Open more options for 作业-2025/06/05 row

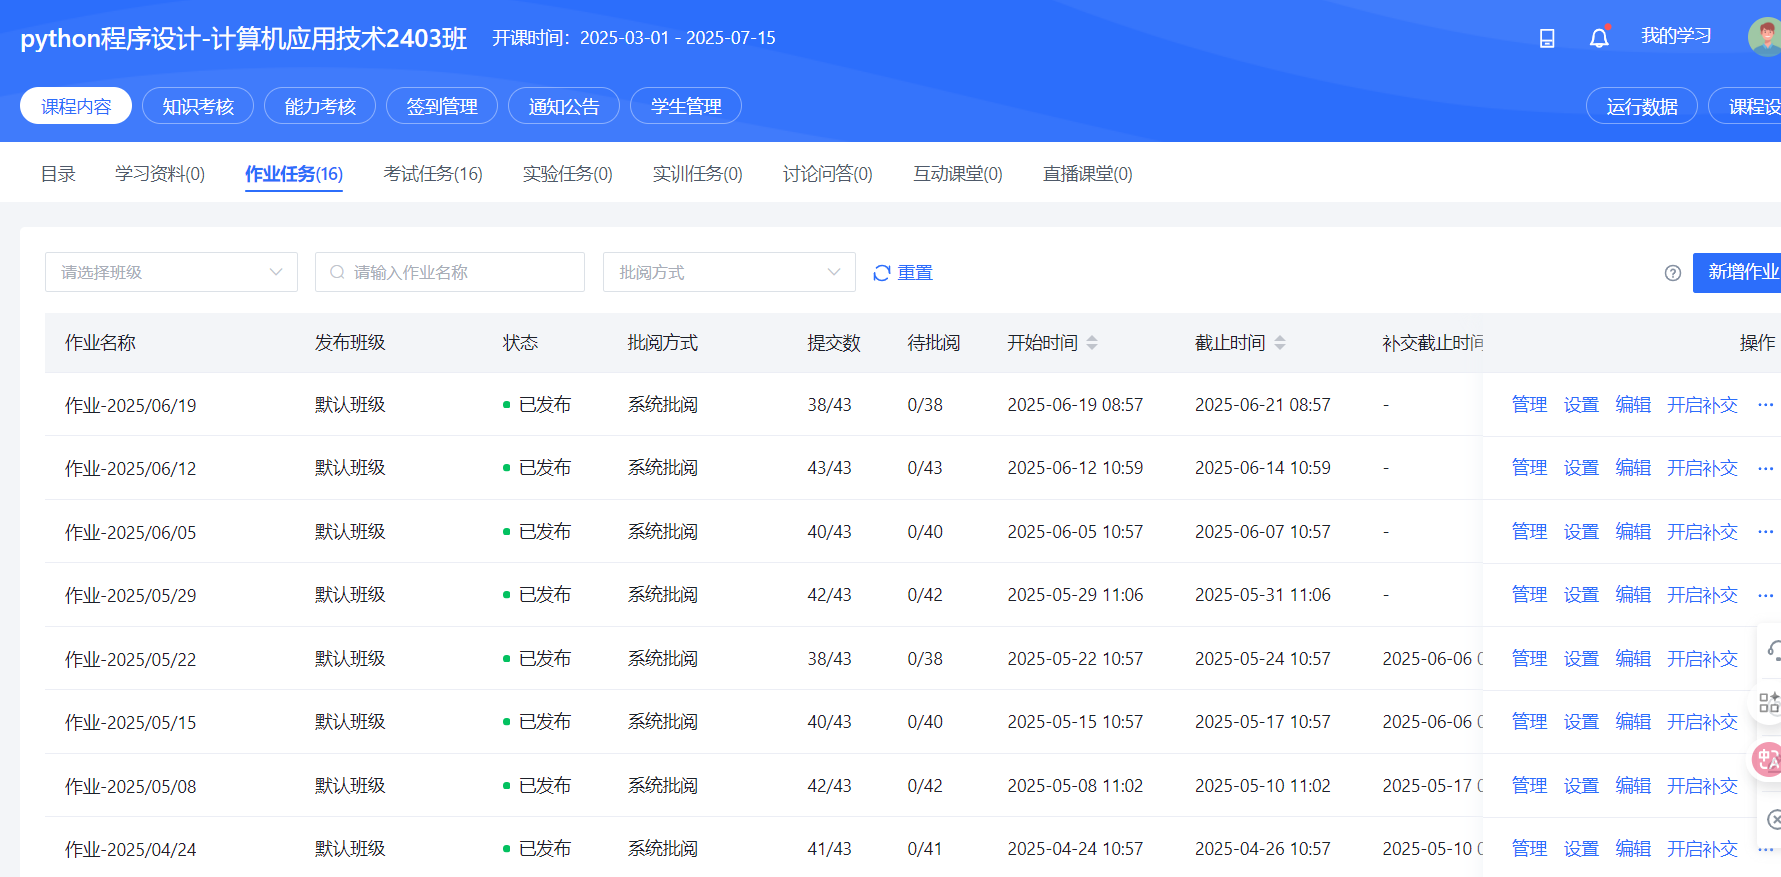click(1765, 532)
